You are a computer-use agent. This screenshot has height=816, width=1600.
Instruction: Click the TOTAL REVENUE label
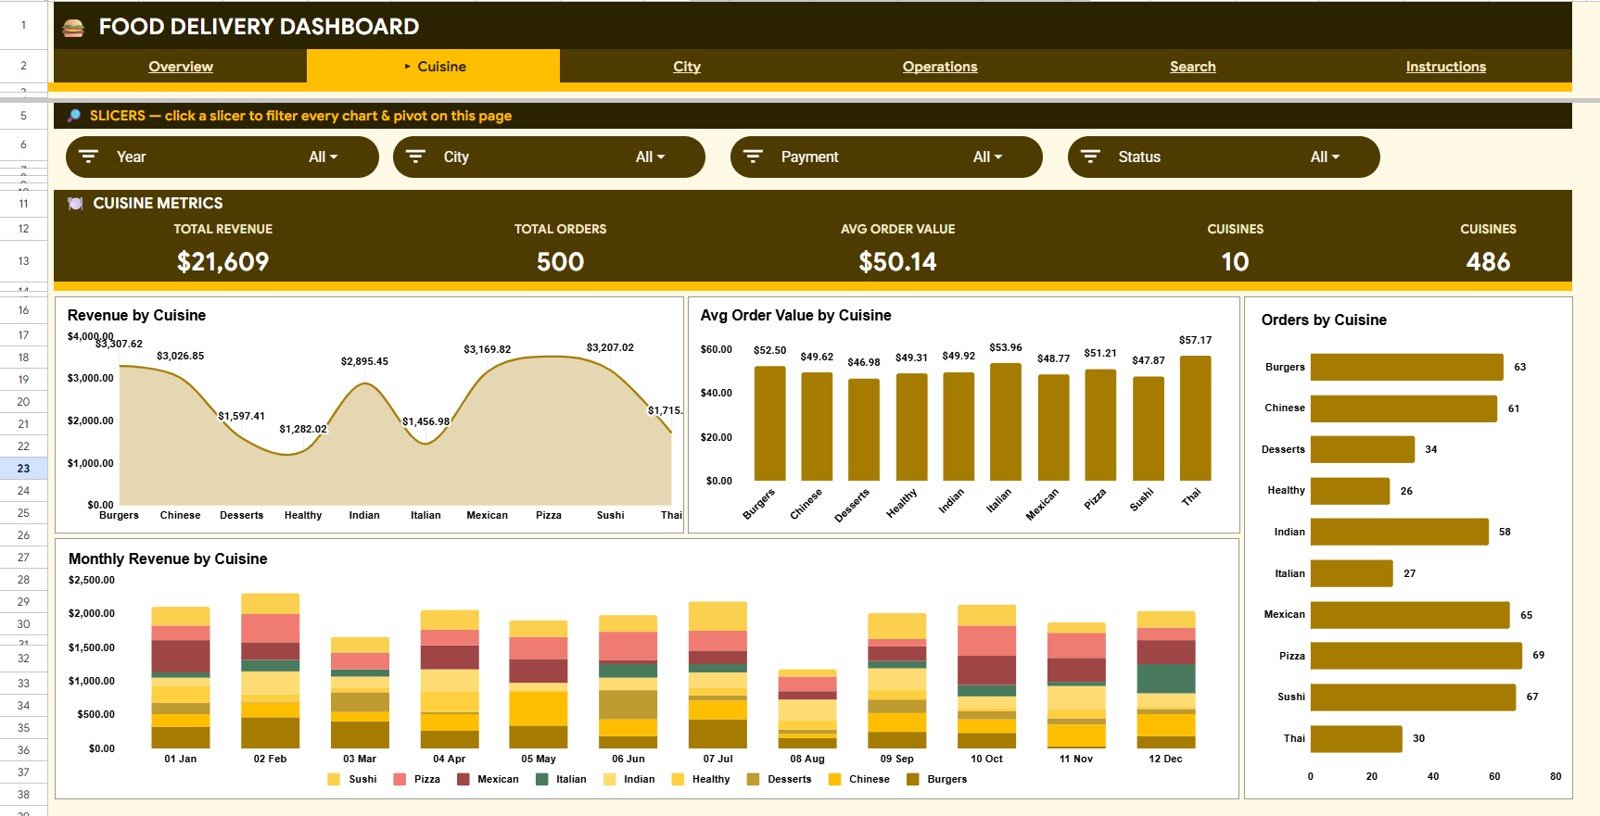coord(223,229)
